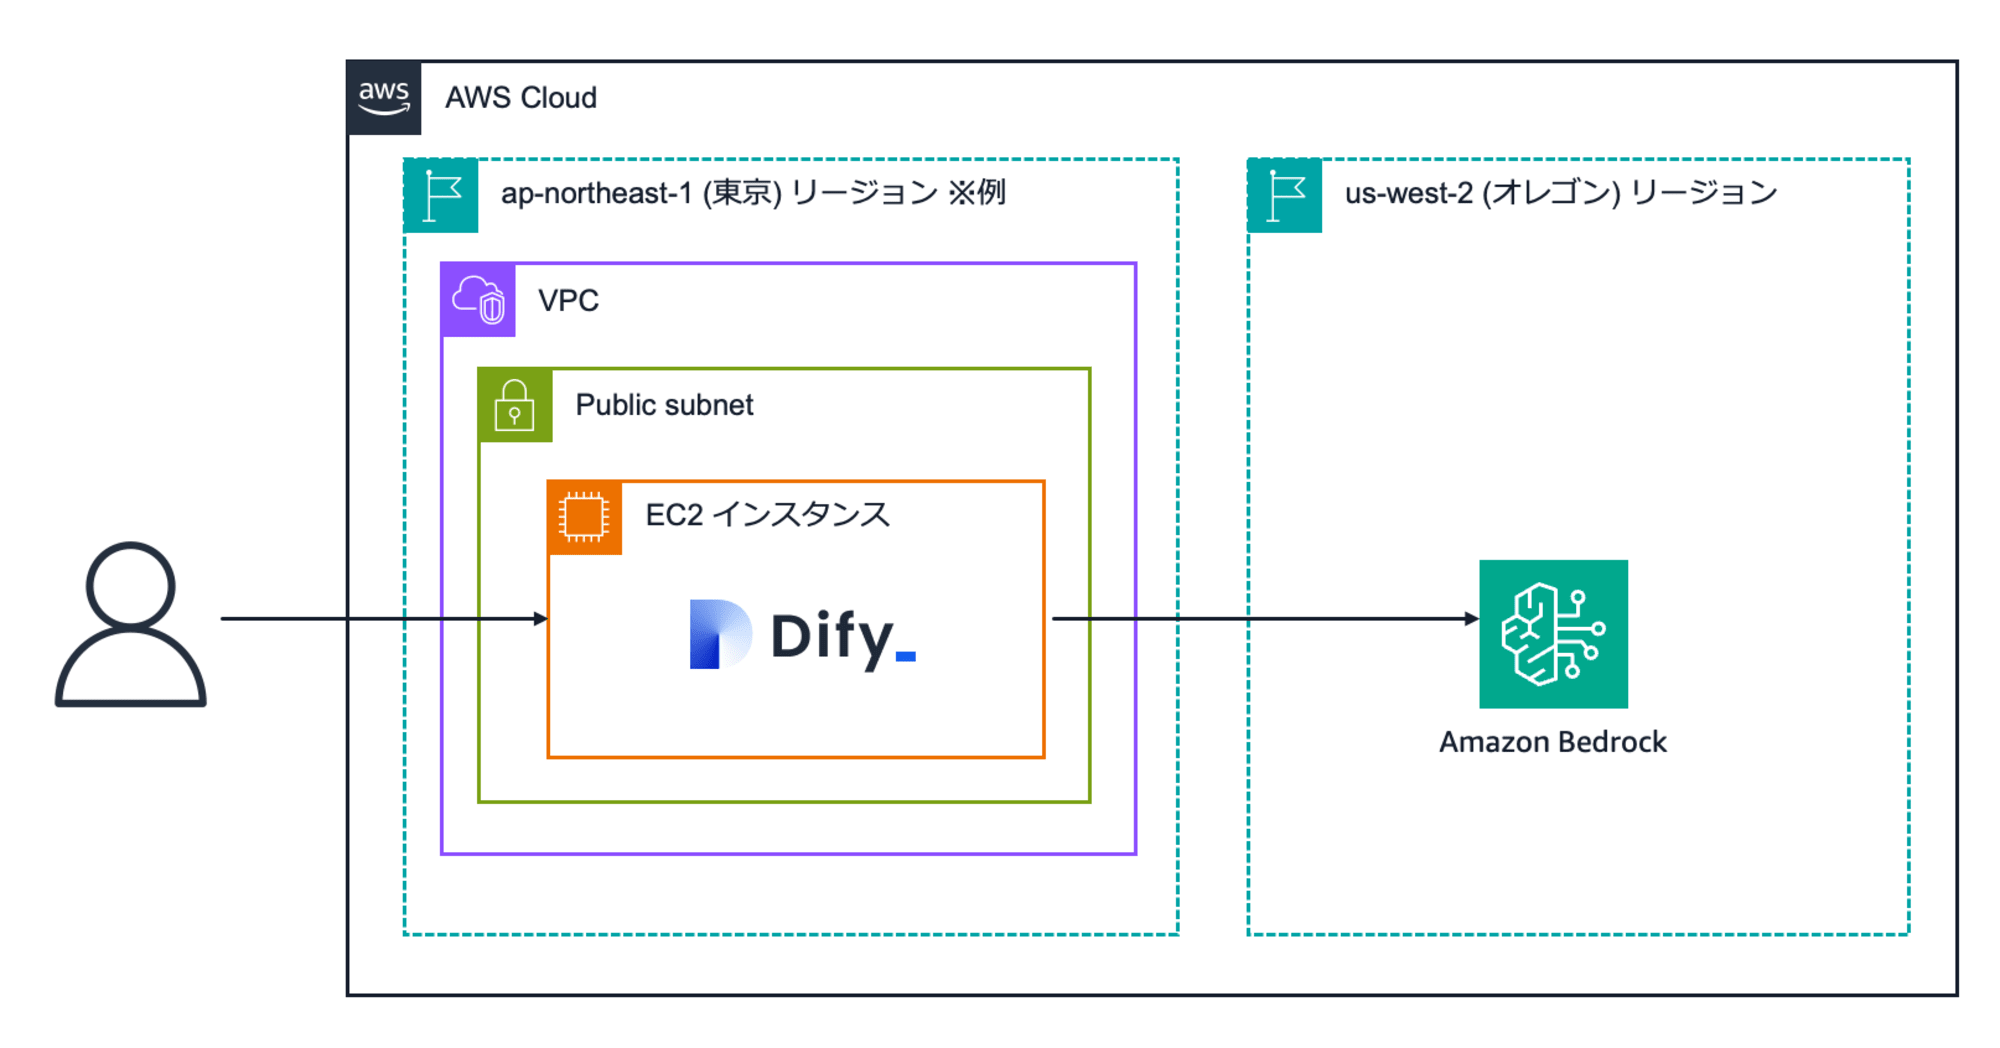Click the AWS logo icon
This screenshot has width=2000, height=1048.
click(x=384, y=97)
